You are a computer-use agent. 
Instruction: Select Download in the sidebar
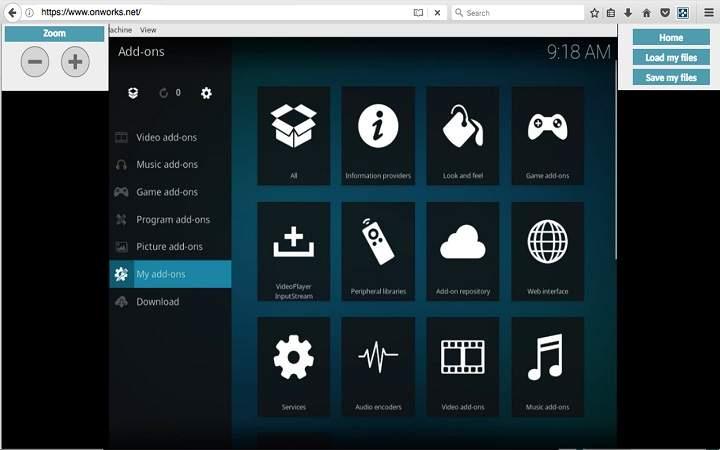coord(157,302)
